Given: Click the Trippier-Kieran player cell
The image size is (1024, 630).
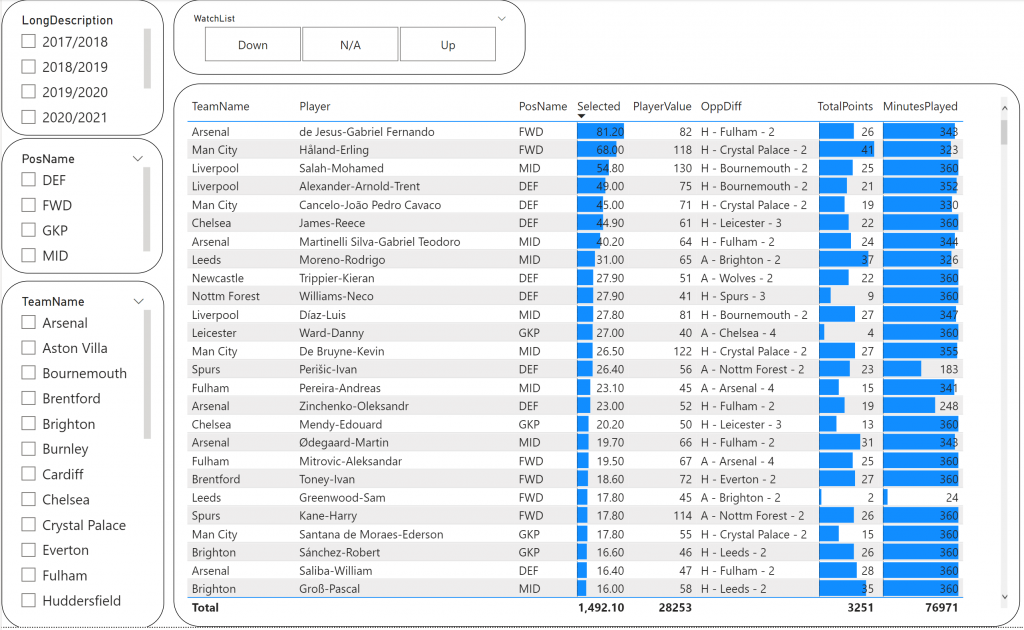Looking at the screenshot, I should [x=336, y=277].
